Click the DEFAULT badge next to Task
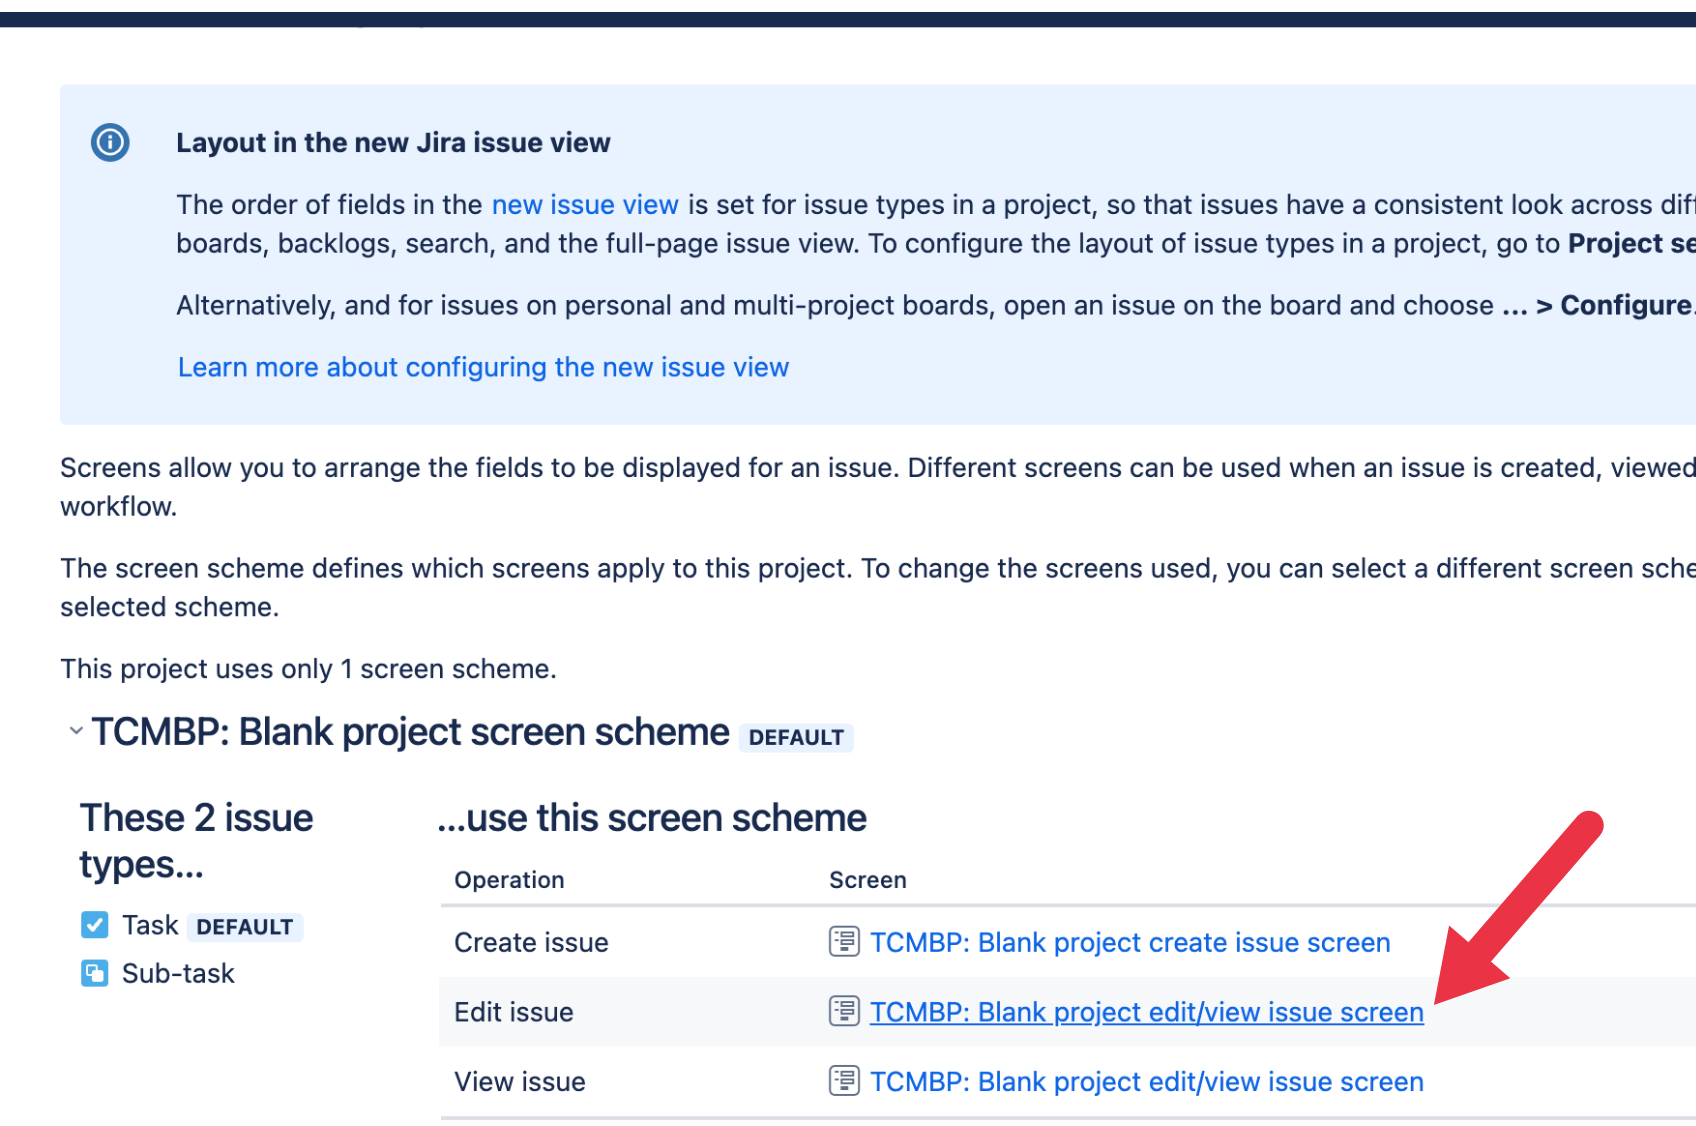Viewport: 1696px width, 1126px height. [245, 927]
